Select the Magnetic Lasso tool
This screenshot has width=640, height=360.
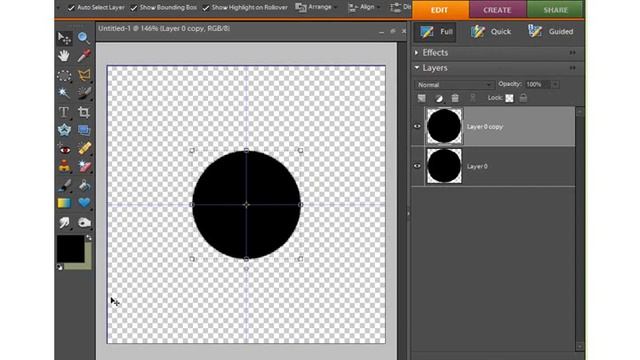pyautogui.click(x=84, y=75)
